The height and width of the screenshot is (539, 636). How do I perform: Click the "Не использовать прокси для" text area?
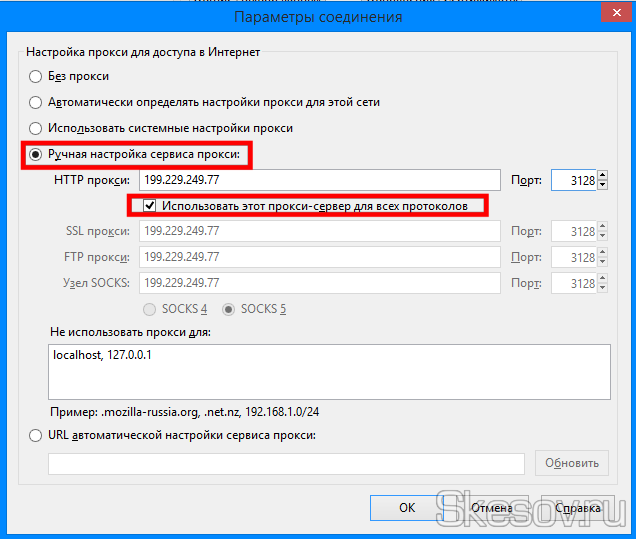point(329,372)
